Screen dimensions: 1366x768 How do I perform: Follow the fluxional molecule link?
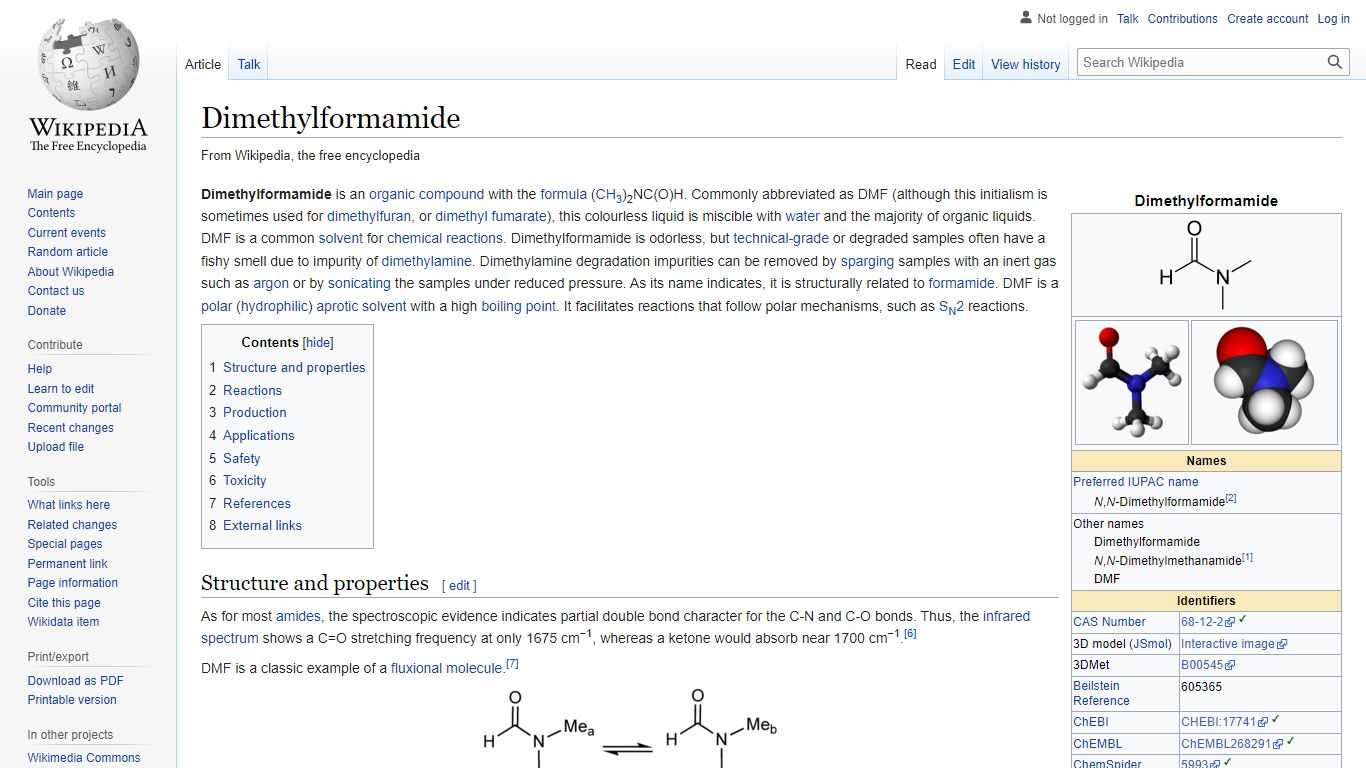click(x=447, y=668)
